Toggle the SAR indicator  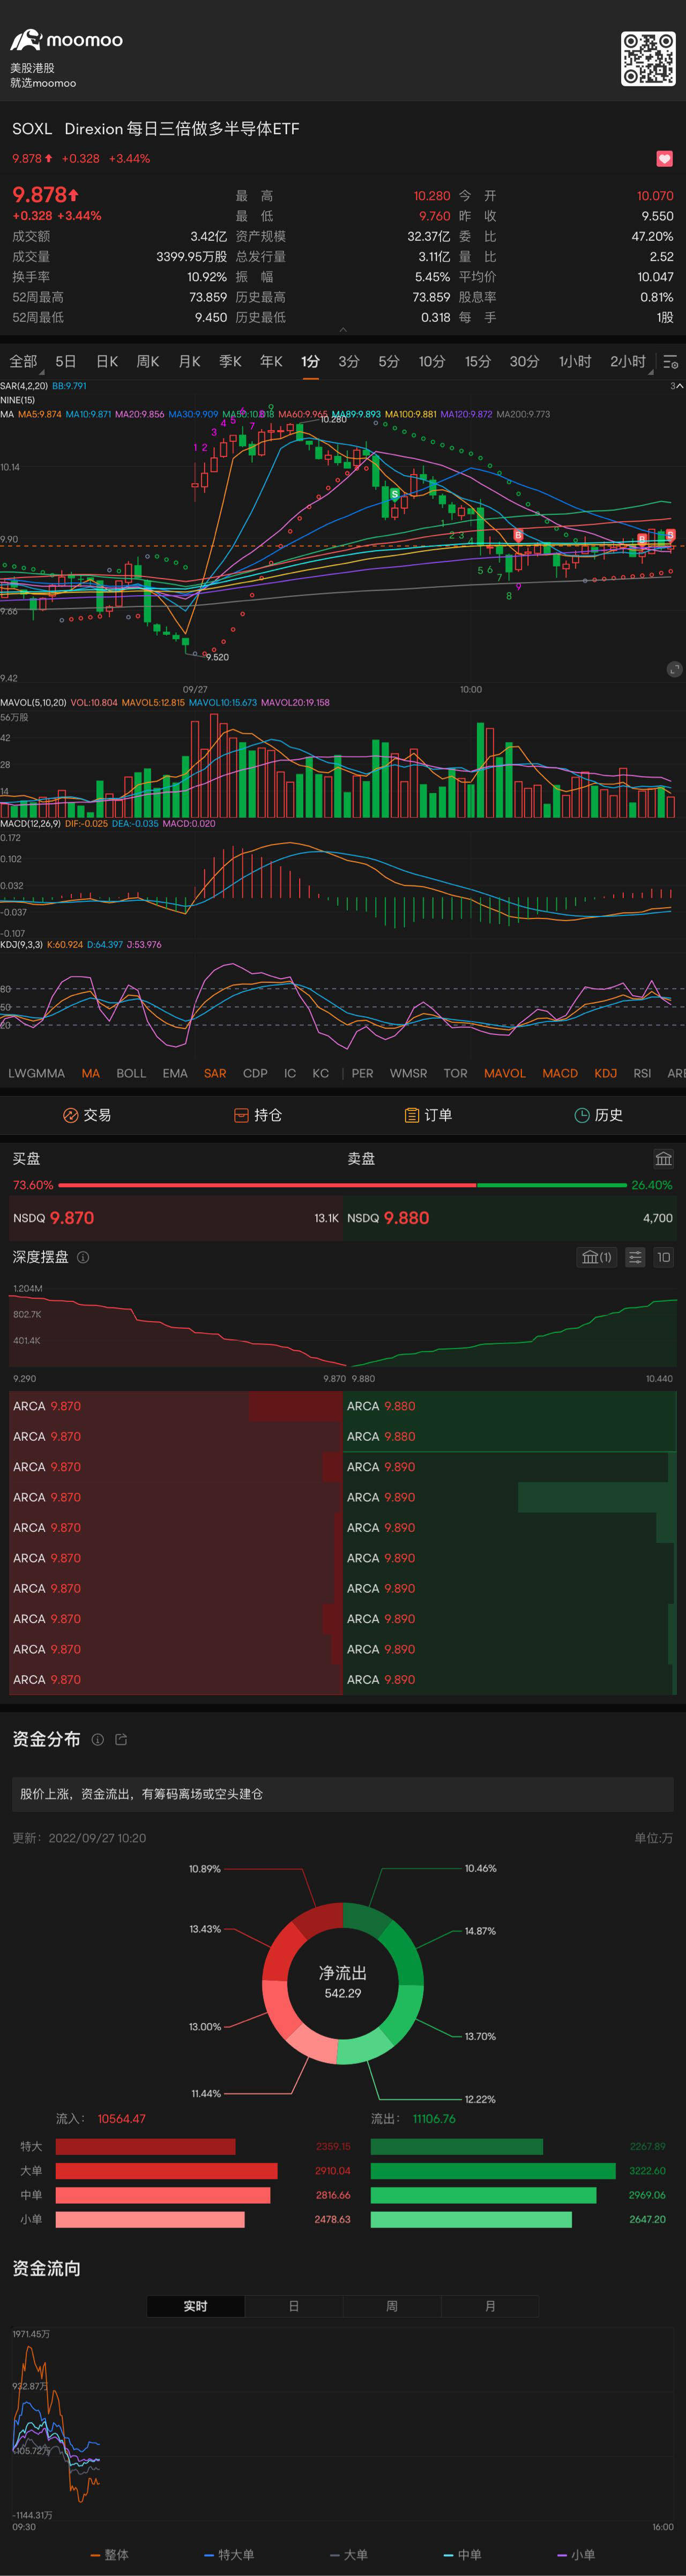[215, 1073]
